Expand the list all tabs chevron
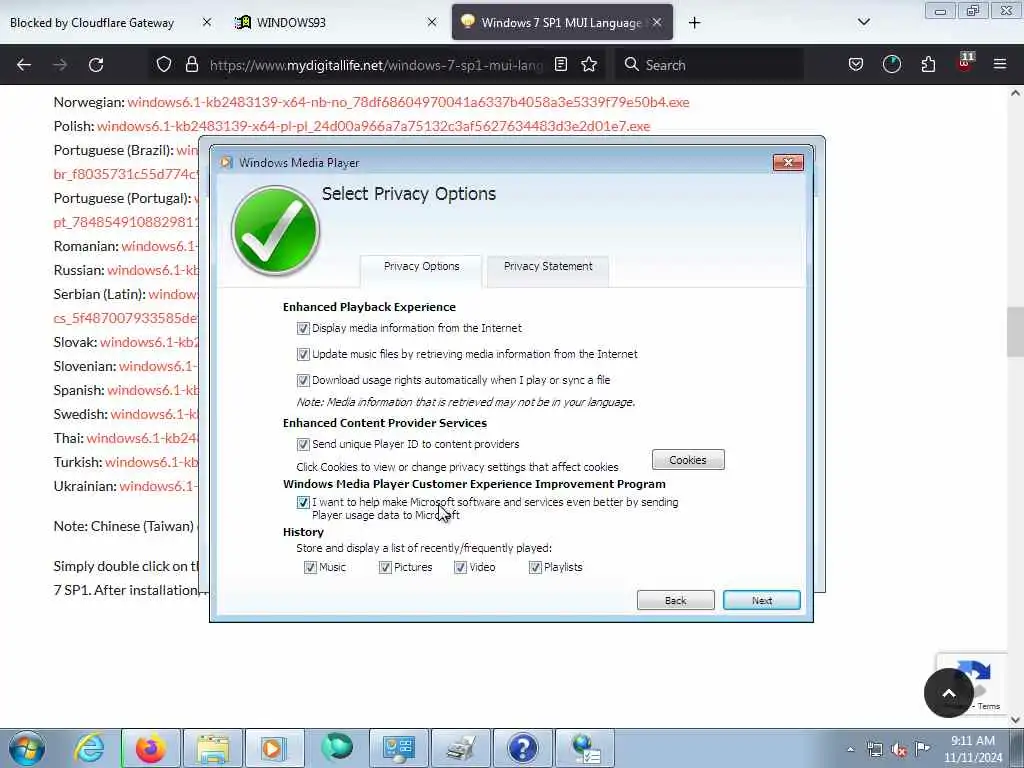The image size is (1024, 768). 863,22
